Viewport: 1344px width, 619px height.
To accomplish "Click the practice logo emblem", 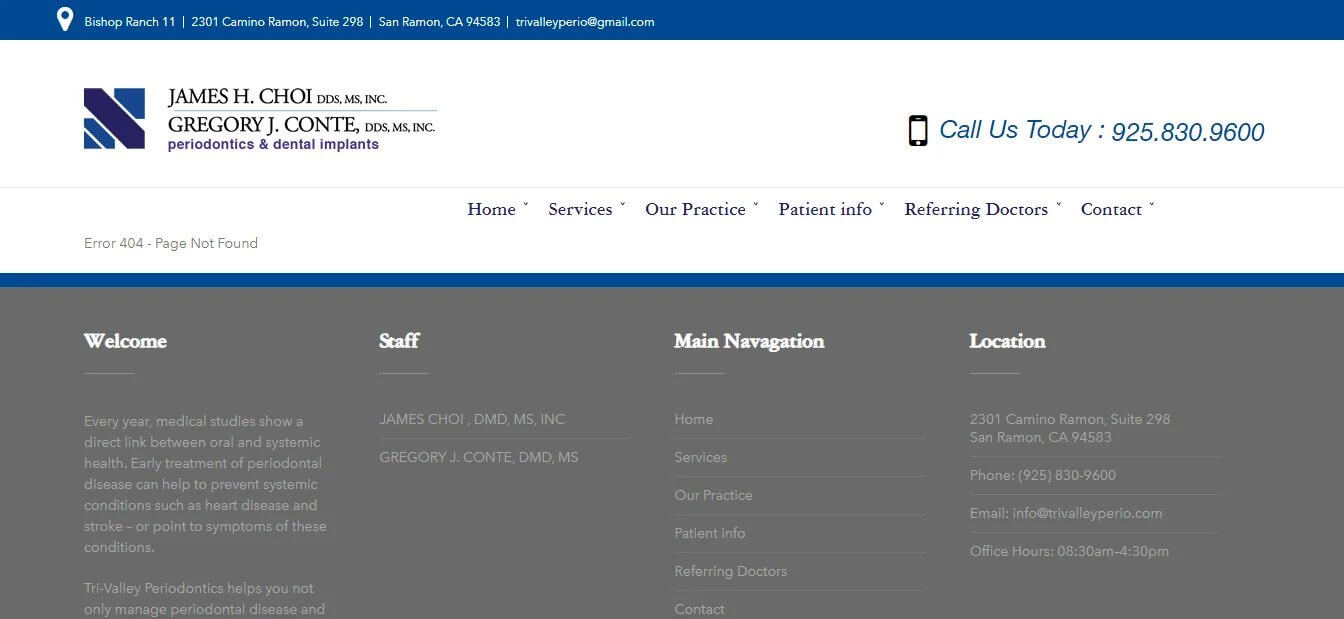I will tap(114, 118).
